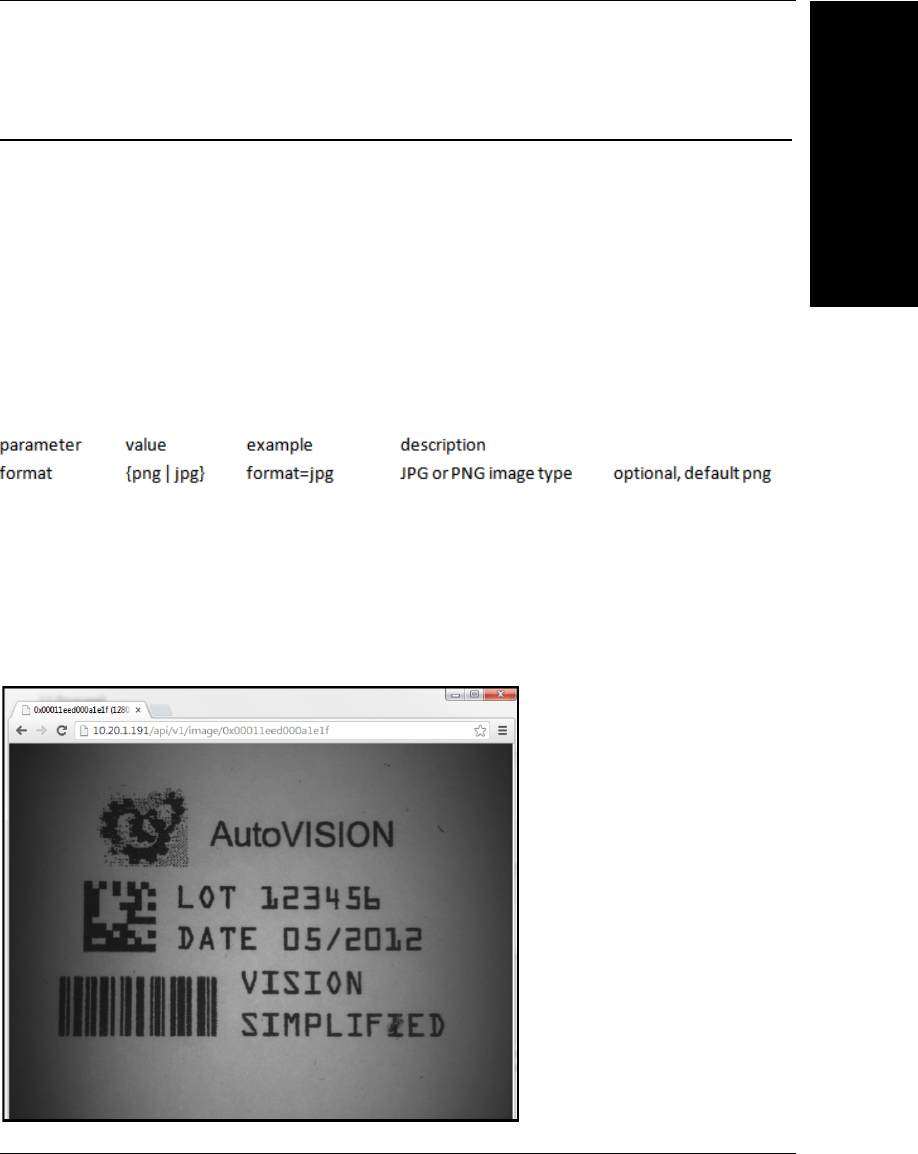918x1154 pixels.
Task: Click the 'value' column header
Action: coord(146,445)
